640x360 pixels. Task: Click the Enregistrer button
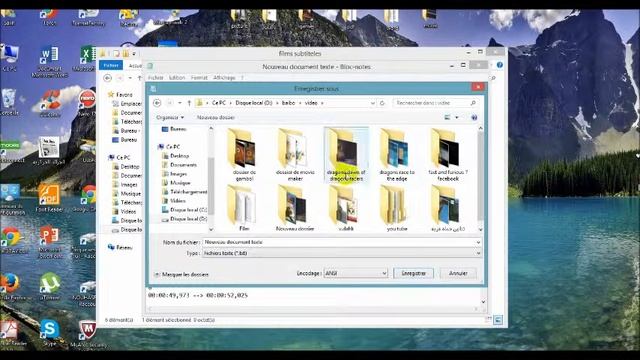click(x=413, y=273)
